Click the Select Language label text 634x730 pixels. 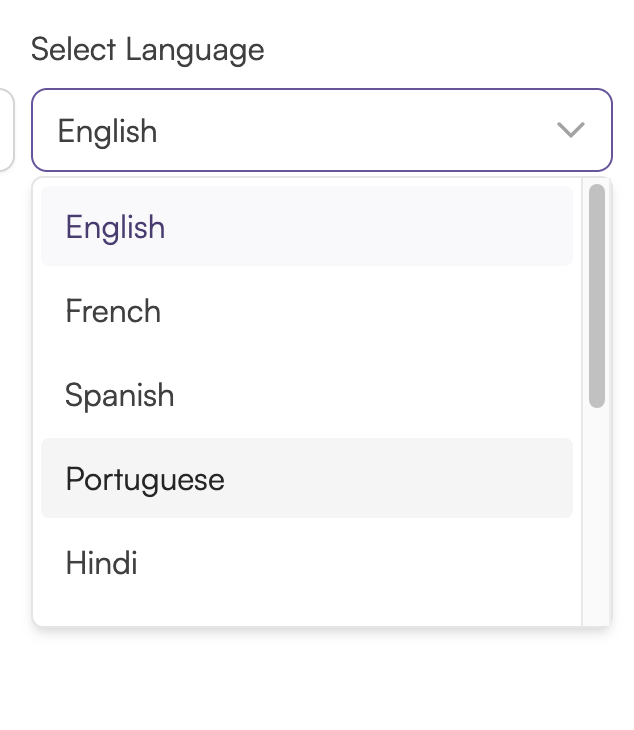pos(148,50)
